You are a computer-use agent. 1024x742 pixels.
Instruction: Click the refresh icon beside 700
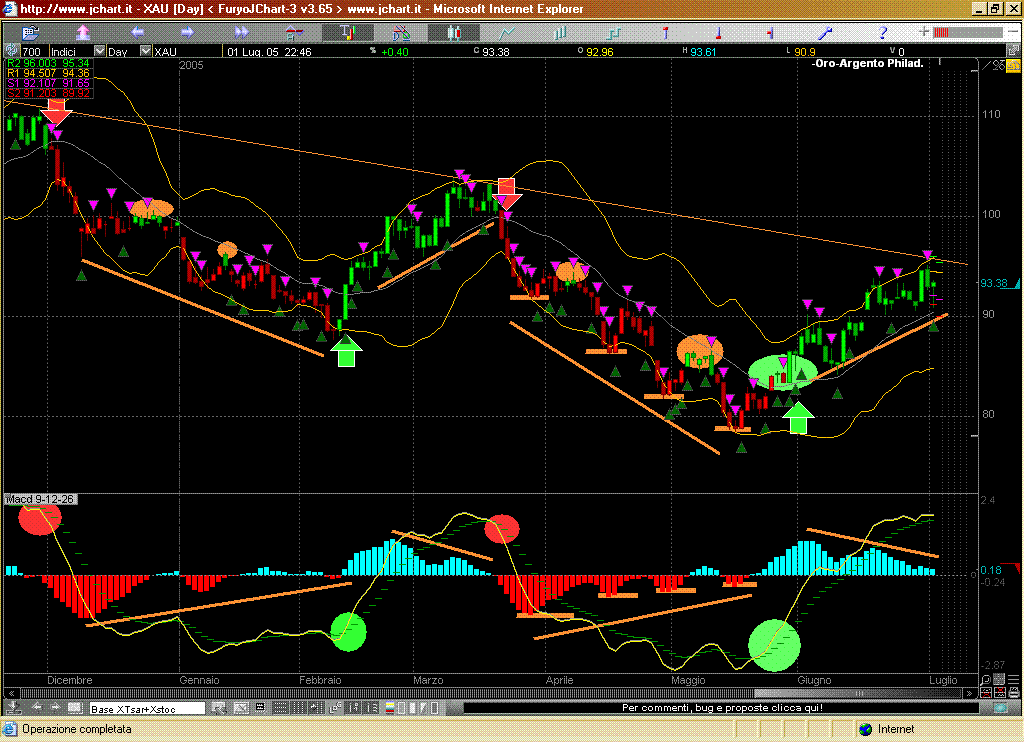click(x=12, y=51)
